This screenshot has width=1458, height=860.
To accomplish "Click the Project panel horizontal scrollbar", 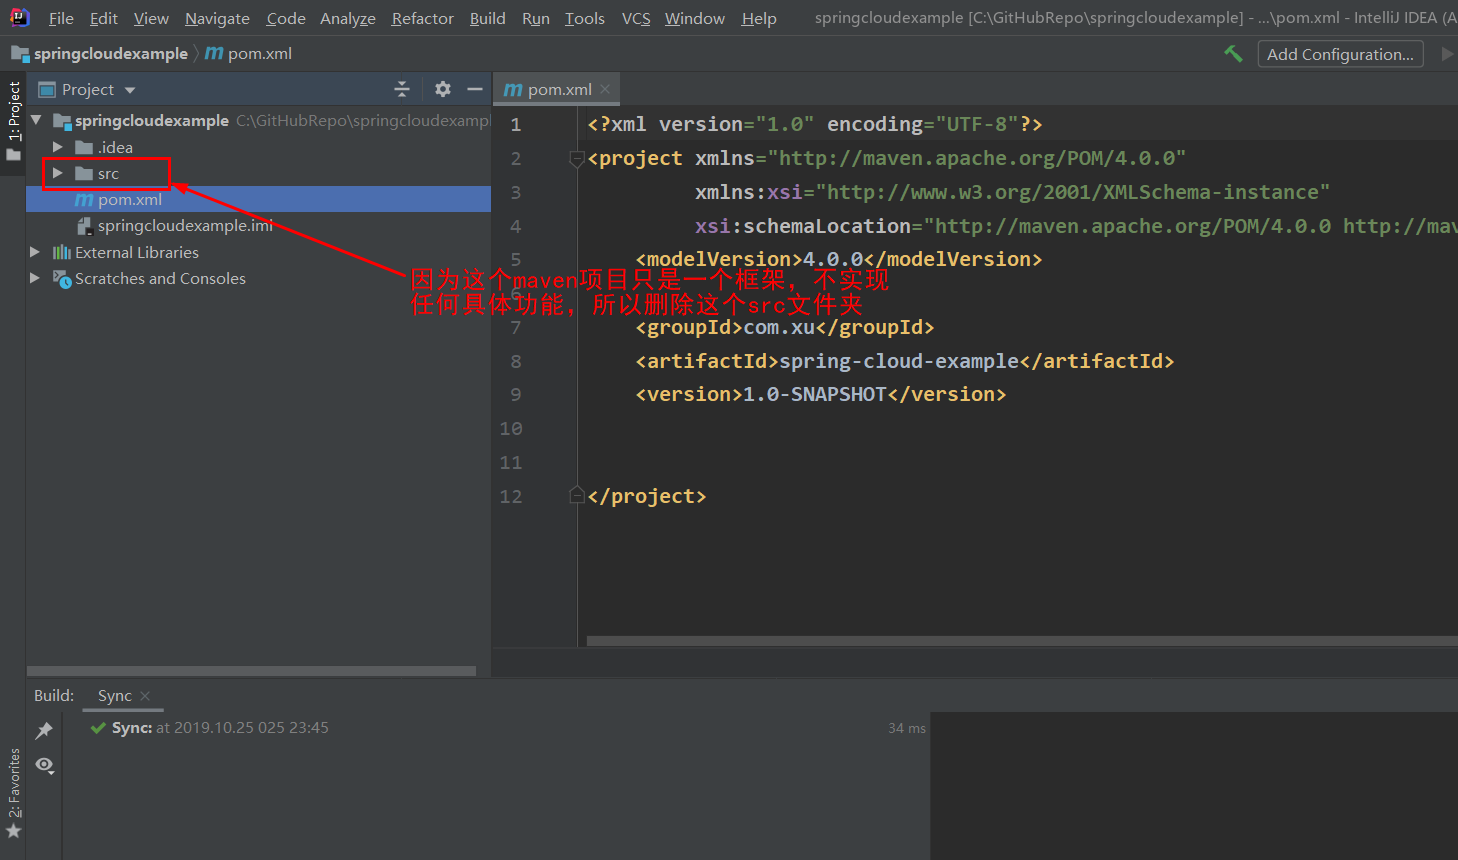I will pyautogui.click(x=251, y=671).
